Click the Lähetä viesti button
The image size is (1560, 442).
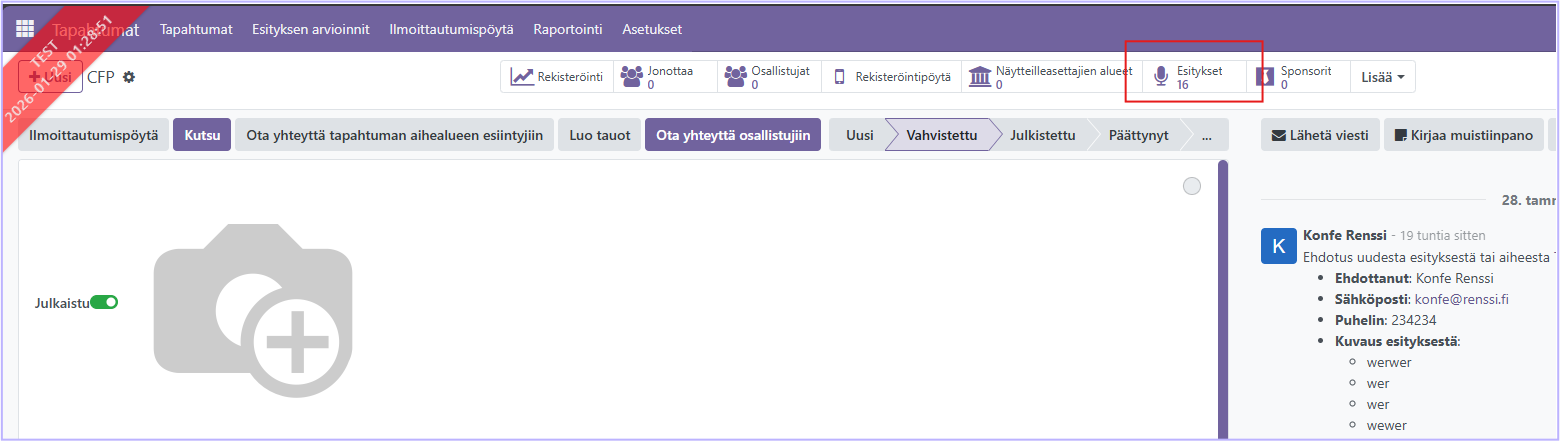pyautogui.click(x=1320, y=135)
